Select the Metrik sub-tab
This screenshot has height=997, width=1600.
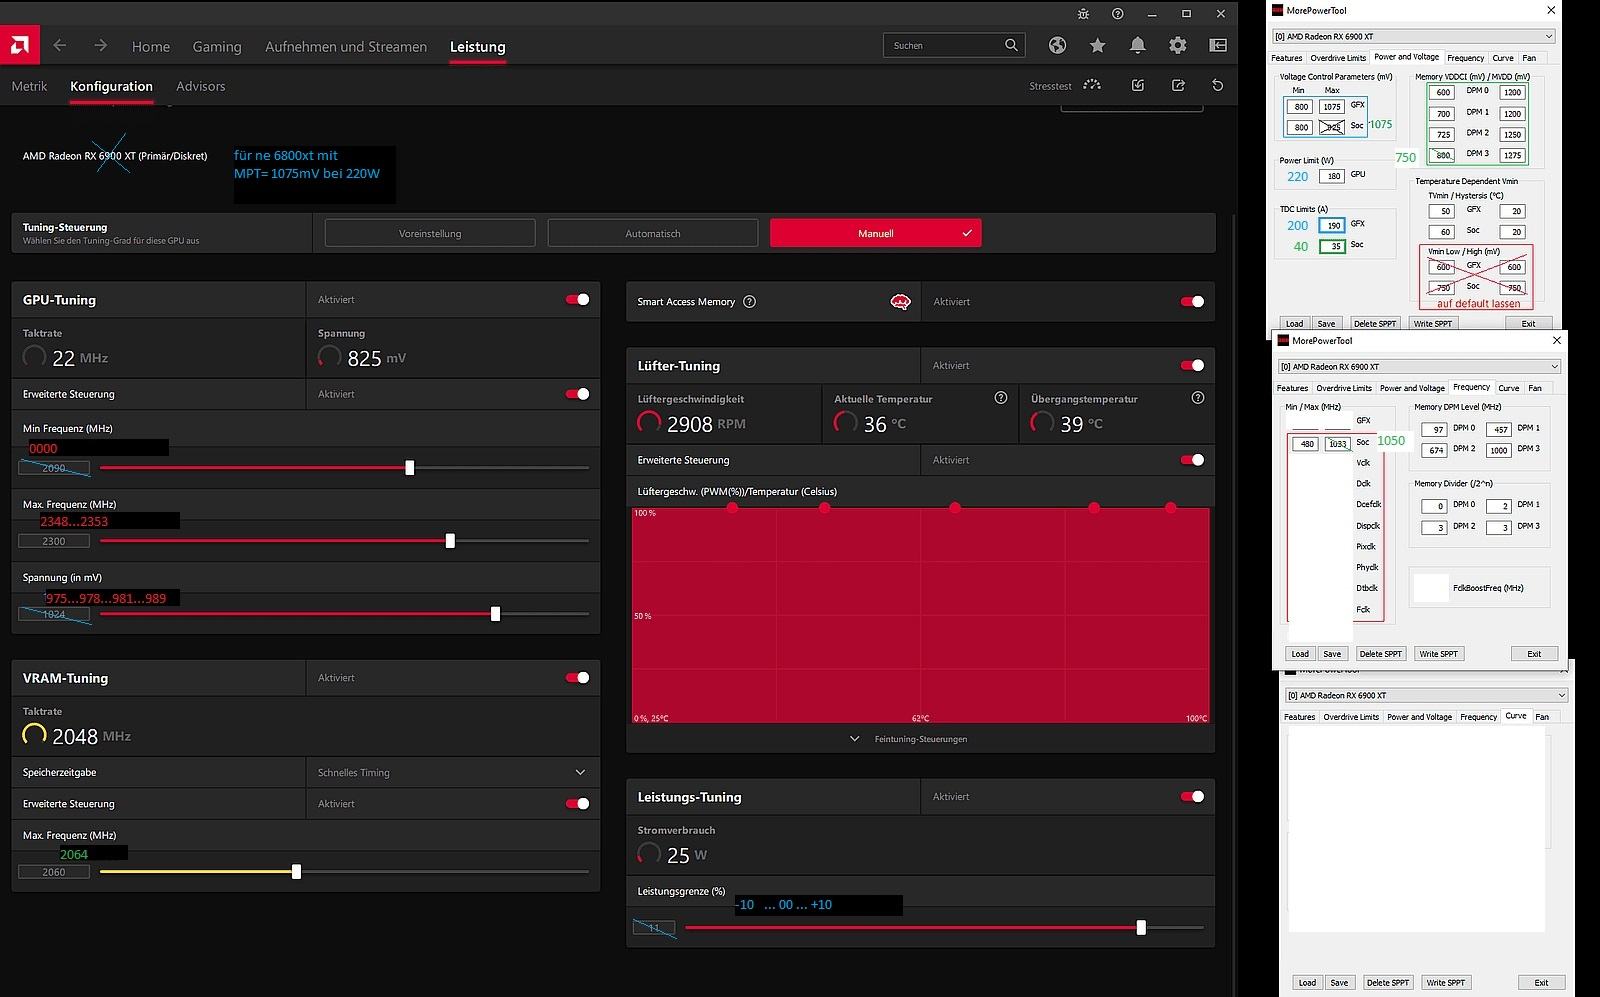29,86
